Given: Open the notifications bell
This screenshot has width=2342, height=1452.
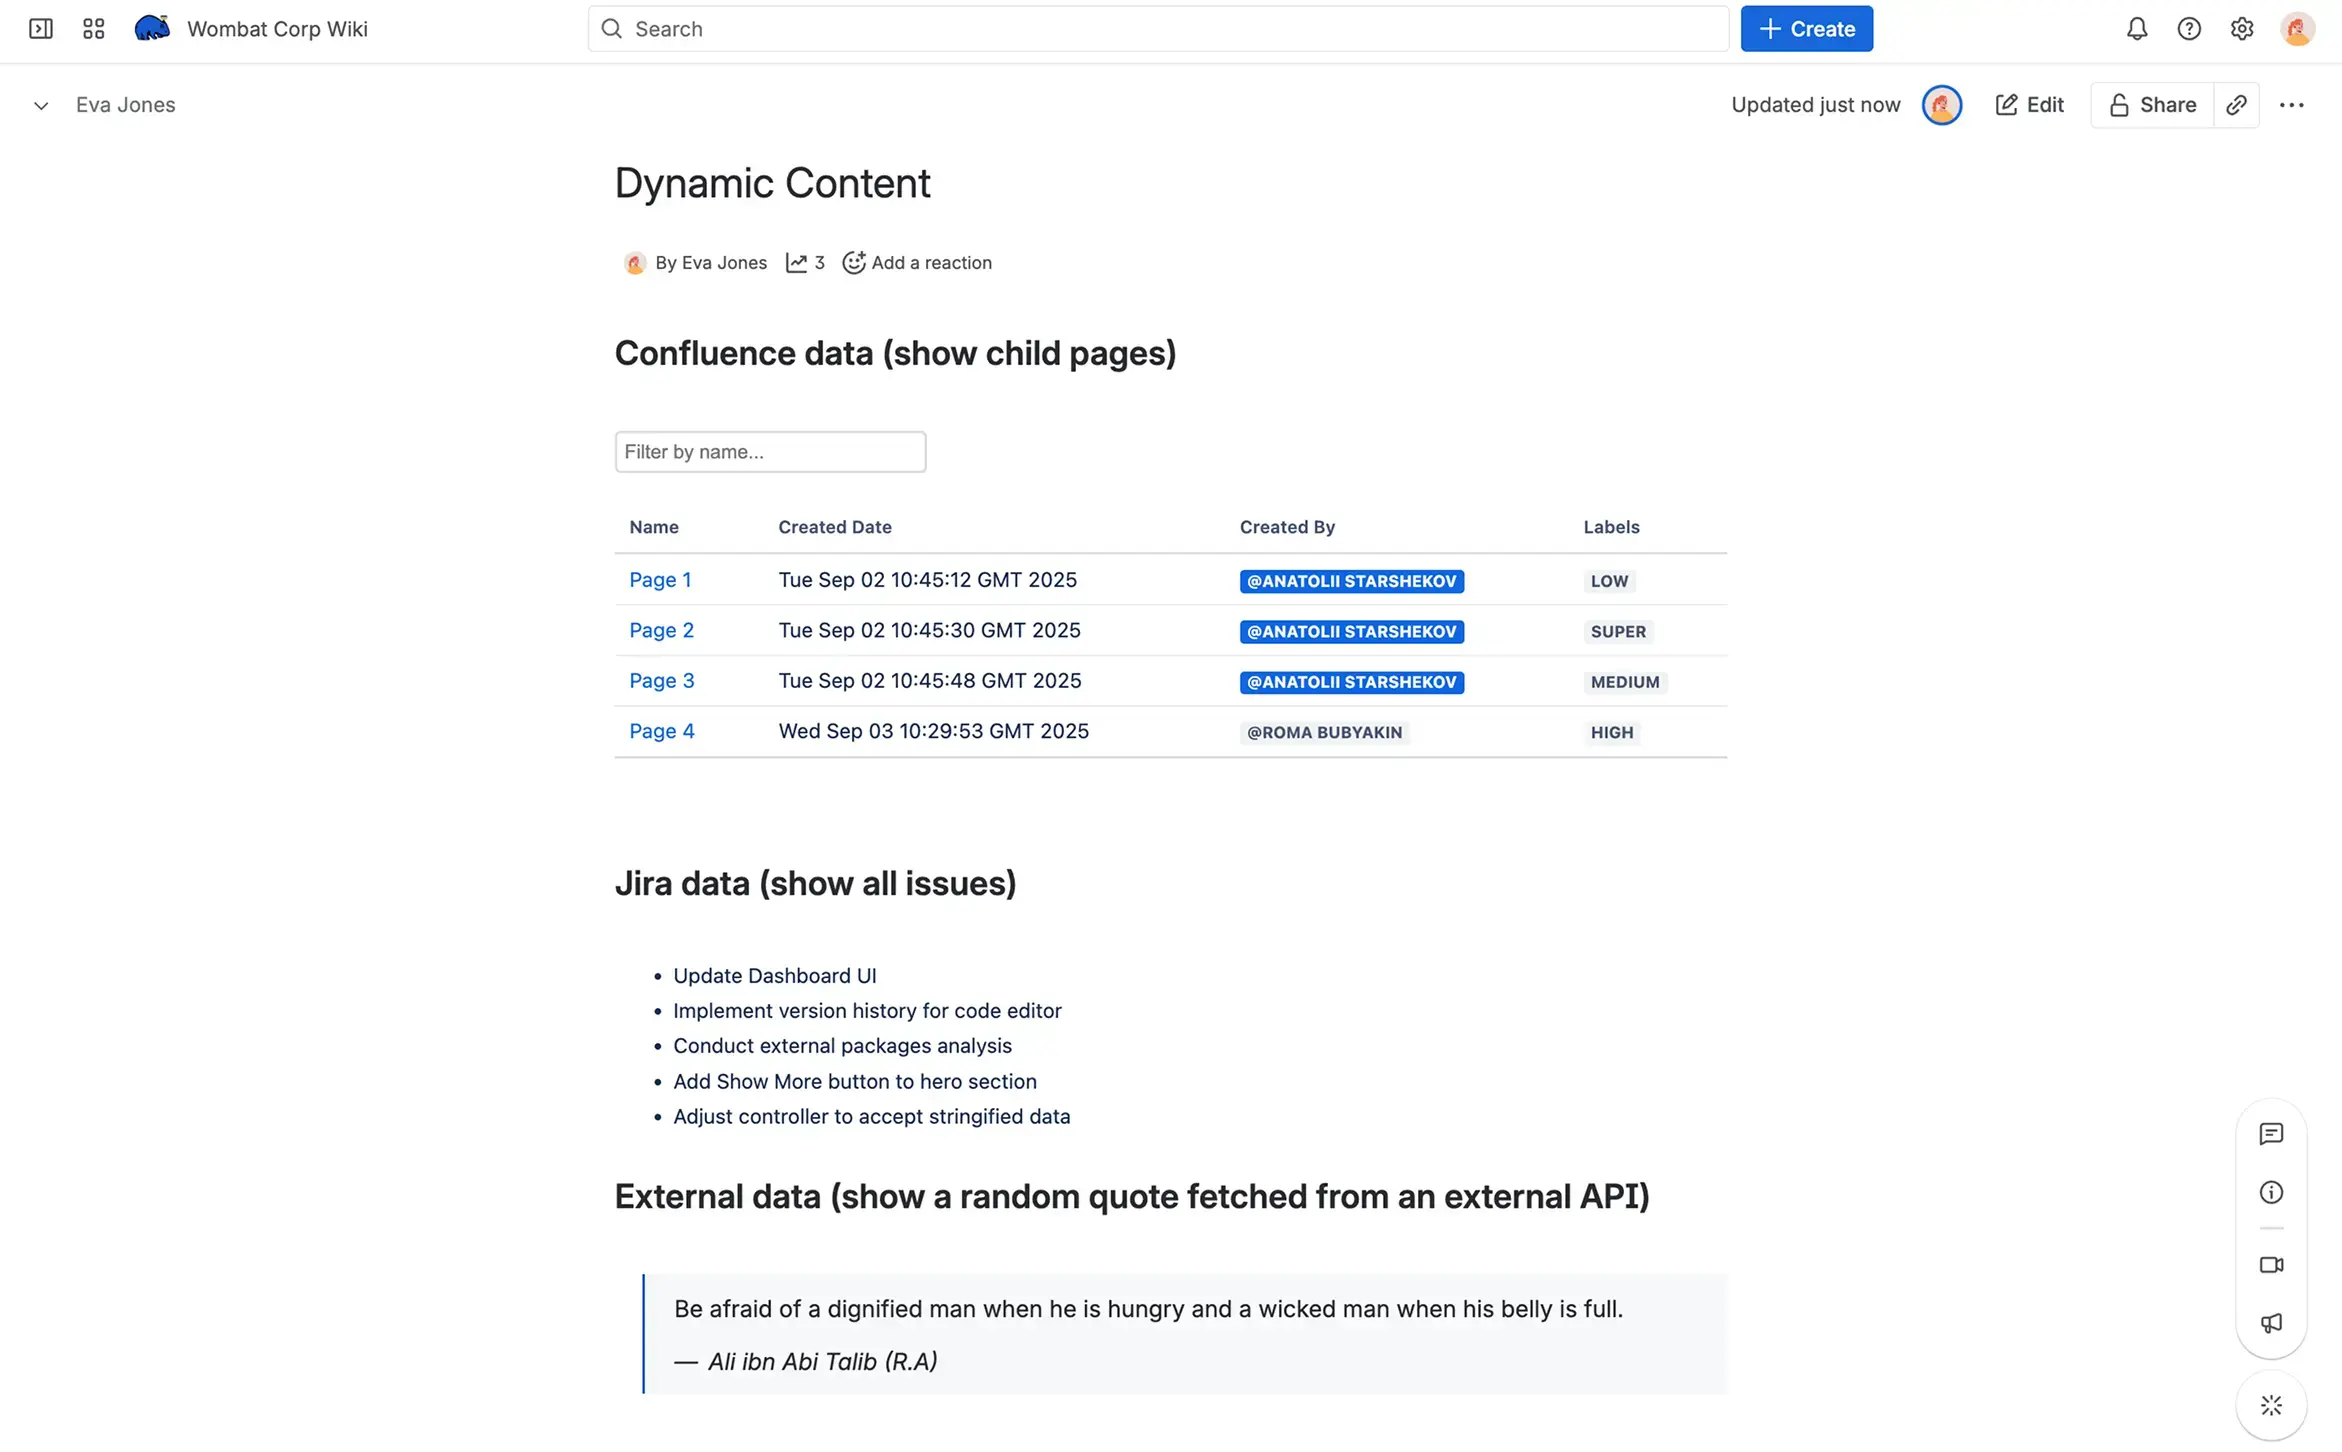Looking at the screenshot, I should [x=2136, y=29].
